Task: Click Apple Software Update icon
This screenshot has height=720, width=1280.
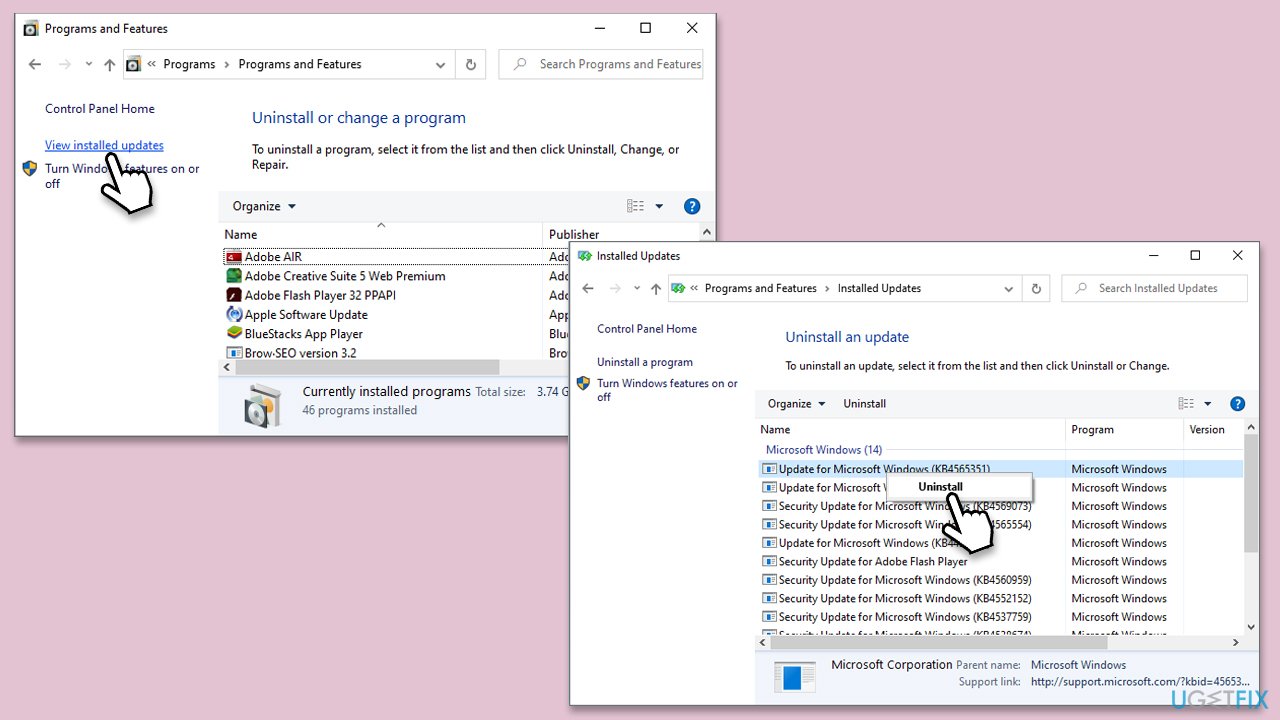Action: point(234,314)
